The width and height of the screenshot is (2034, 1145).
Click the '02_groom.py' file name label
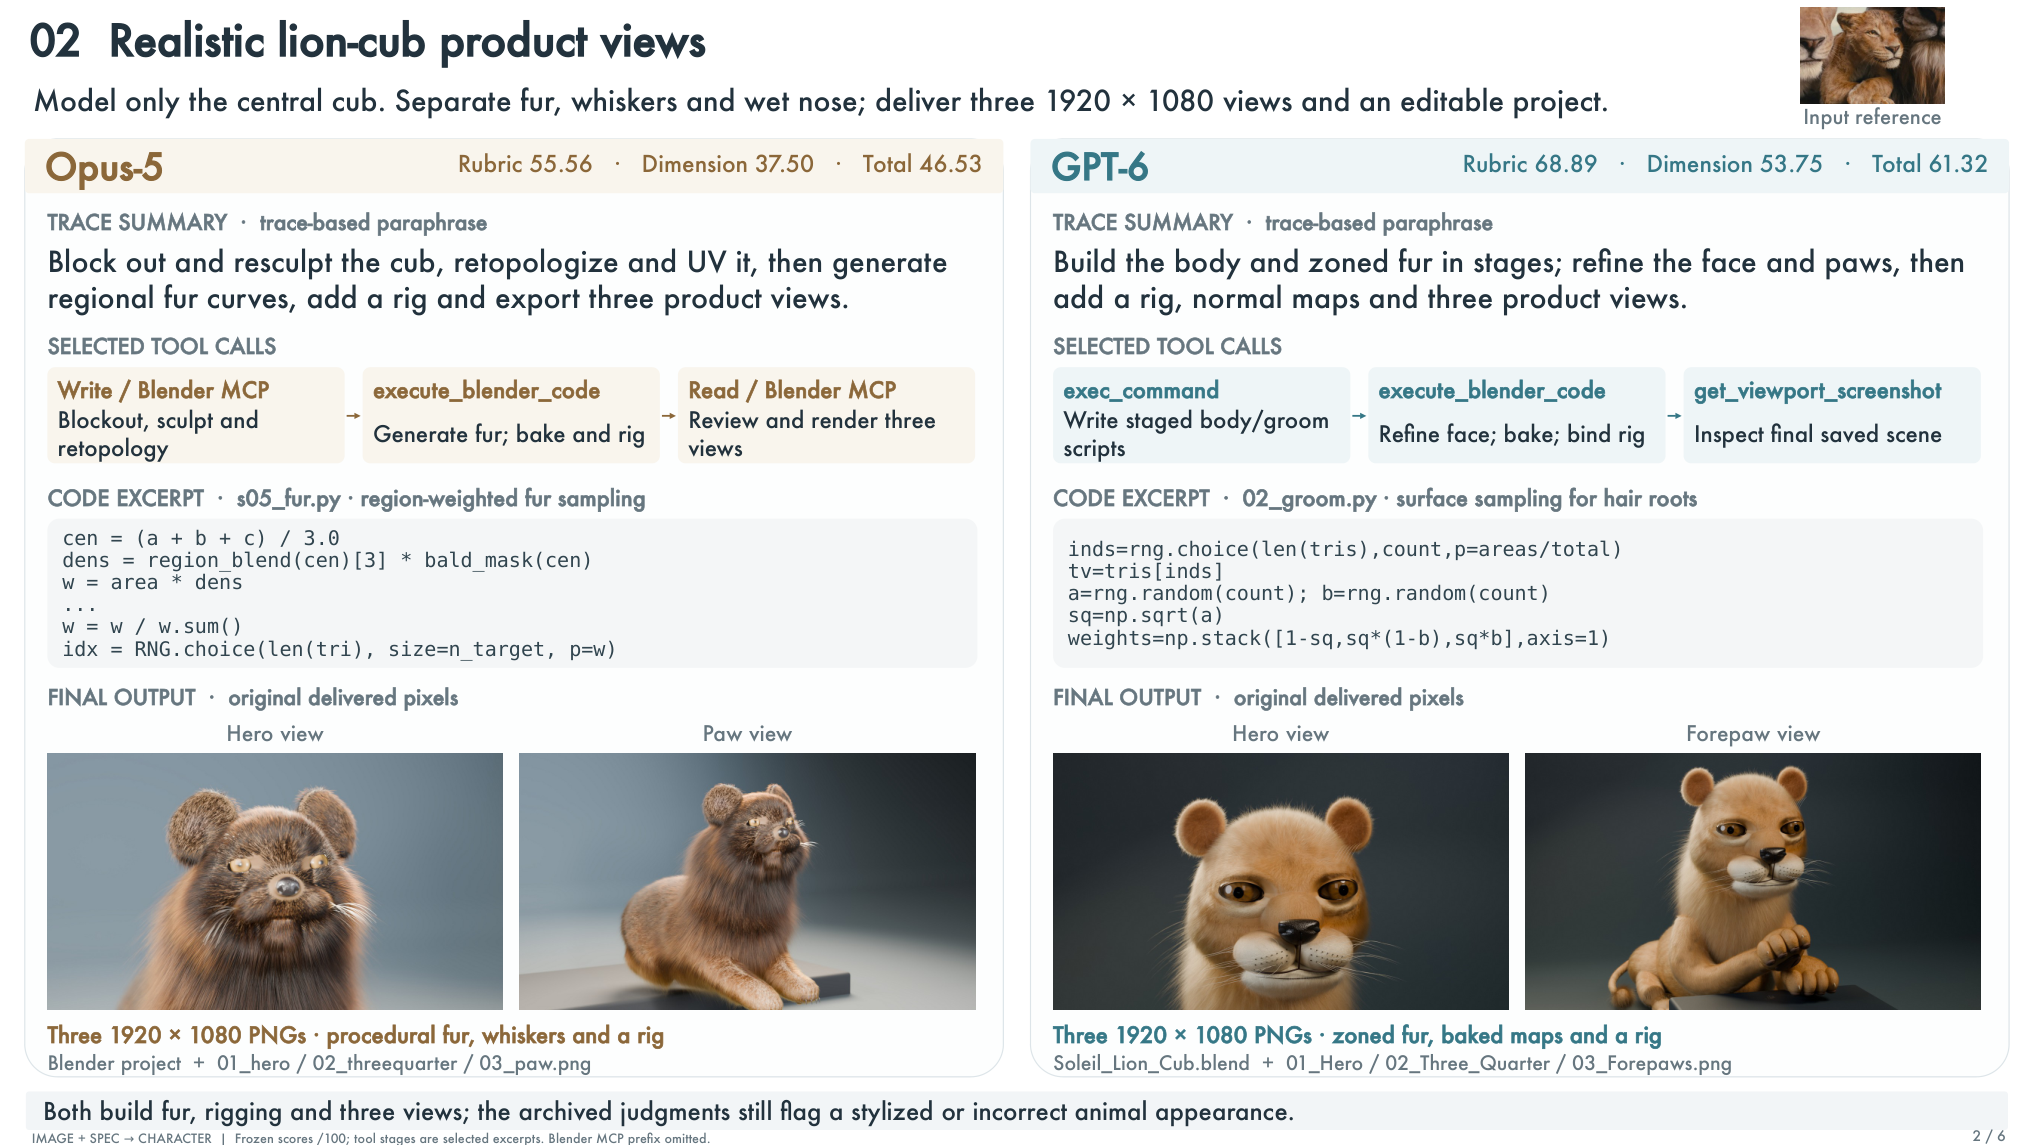tap(1309, 498)
